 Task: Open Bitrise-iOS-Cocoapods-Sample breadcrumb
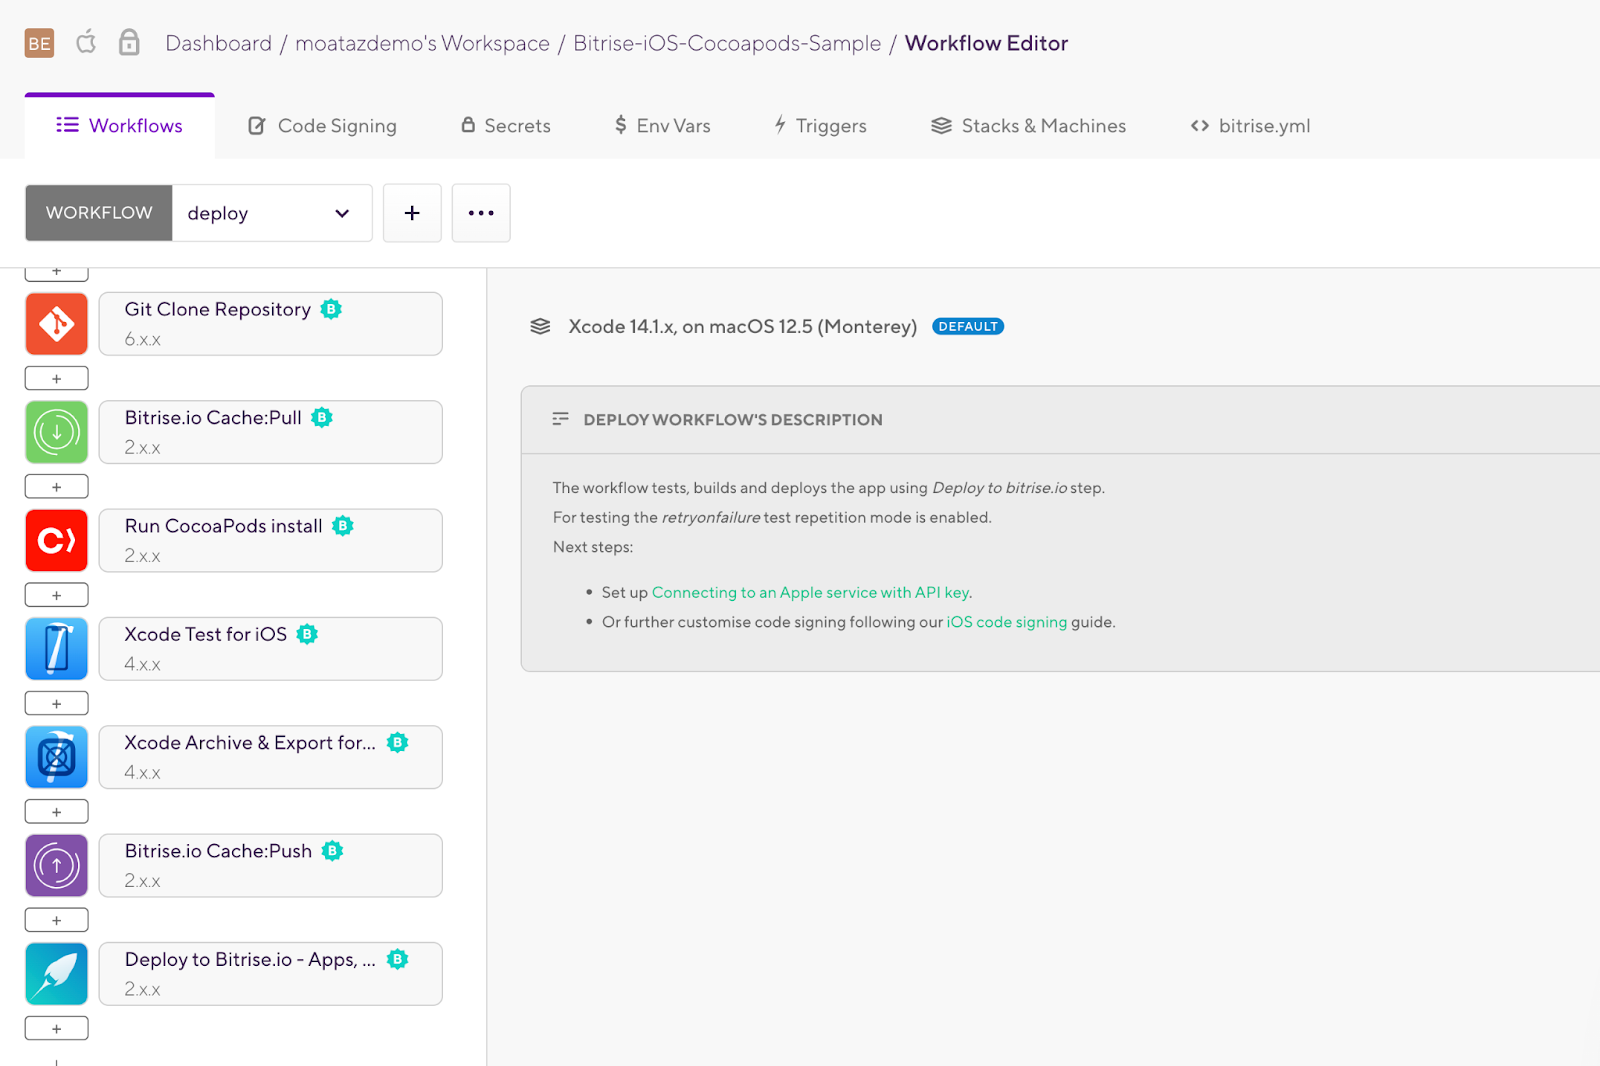(727, 43)
